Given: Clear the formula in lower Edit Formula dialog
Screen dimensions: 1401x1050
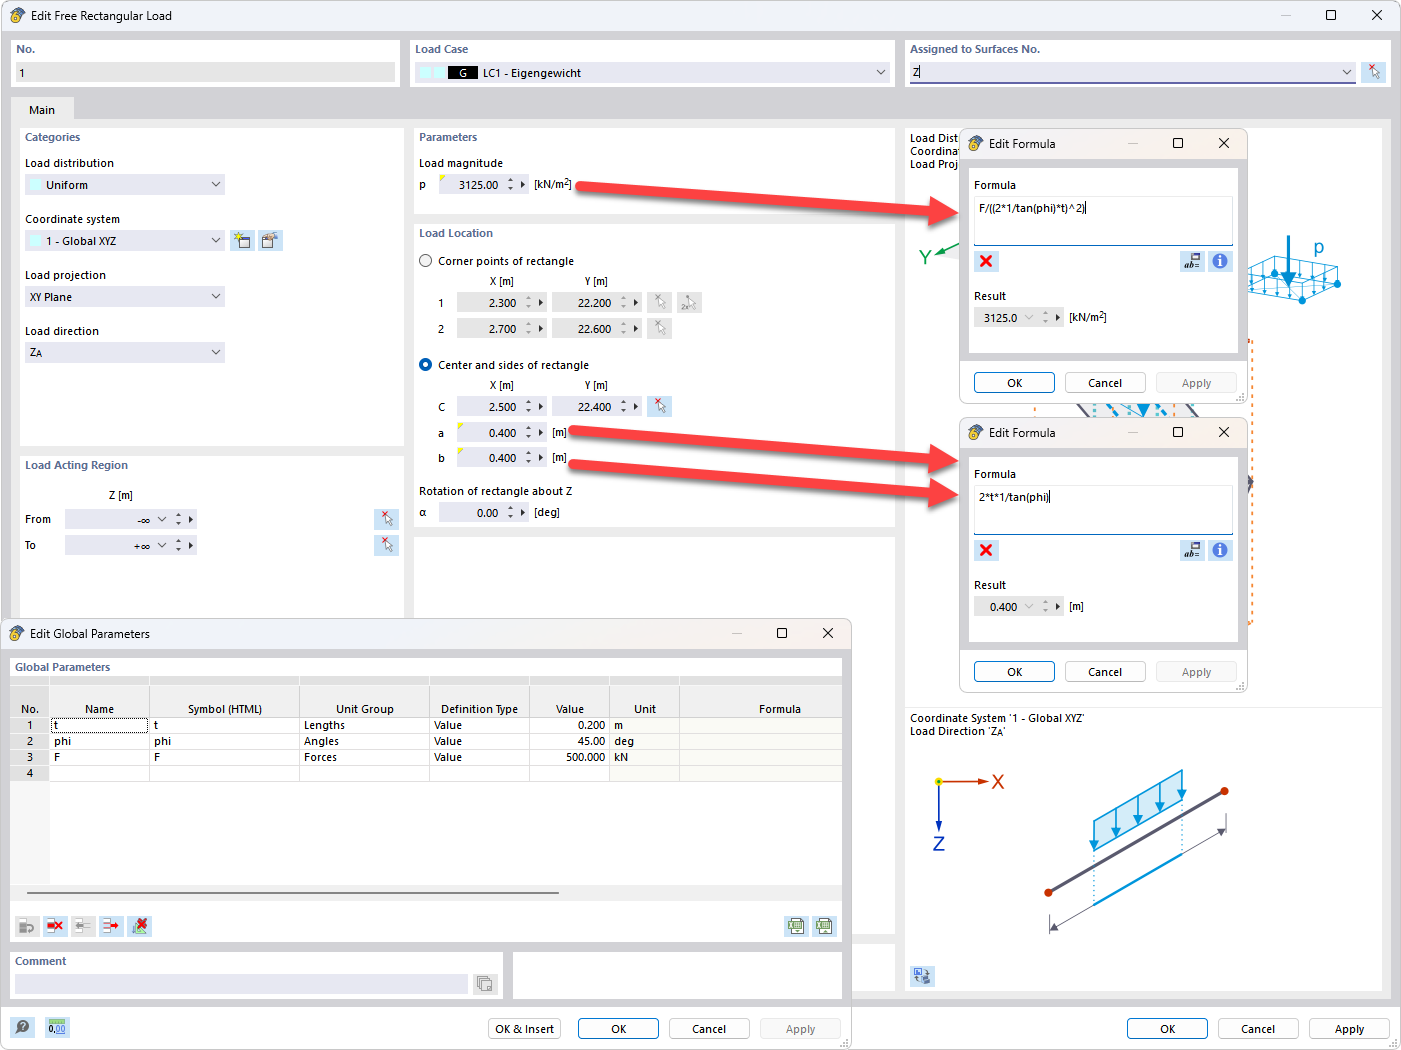Looking at the screenshot, I should click(x=986, y=550).
